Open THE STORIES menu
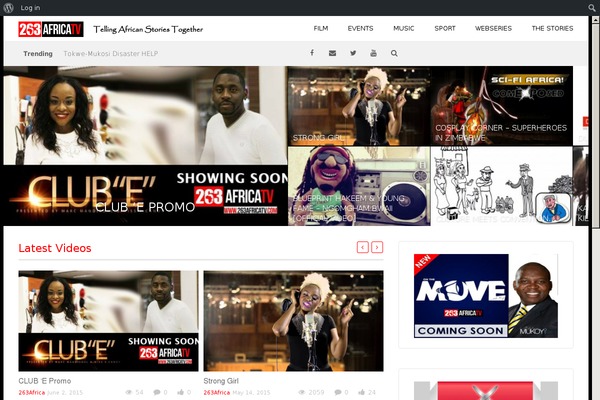 [x=552, y=28]
